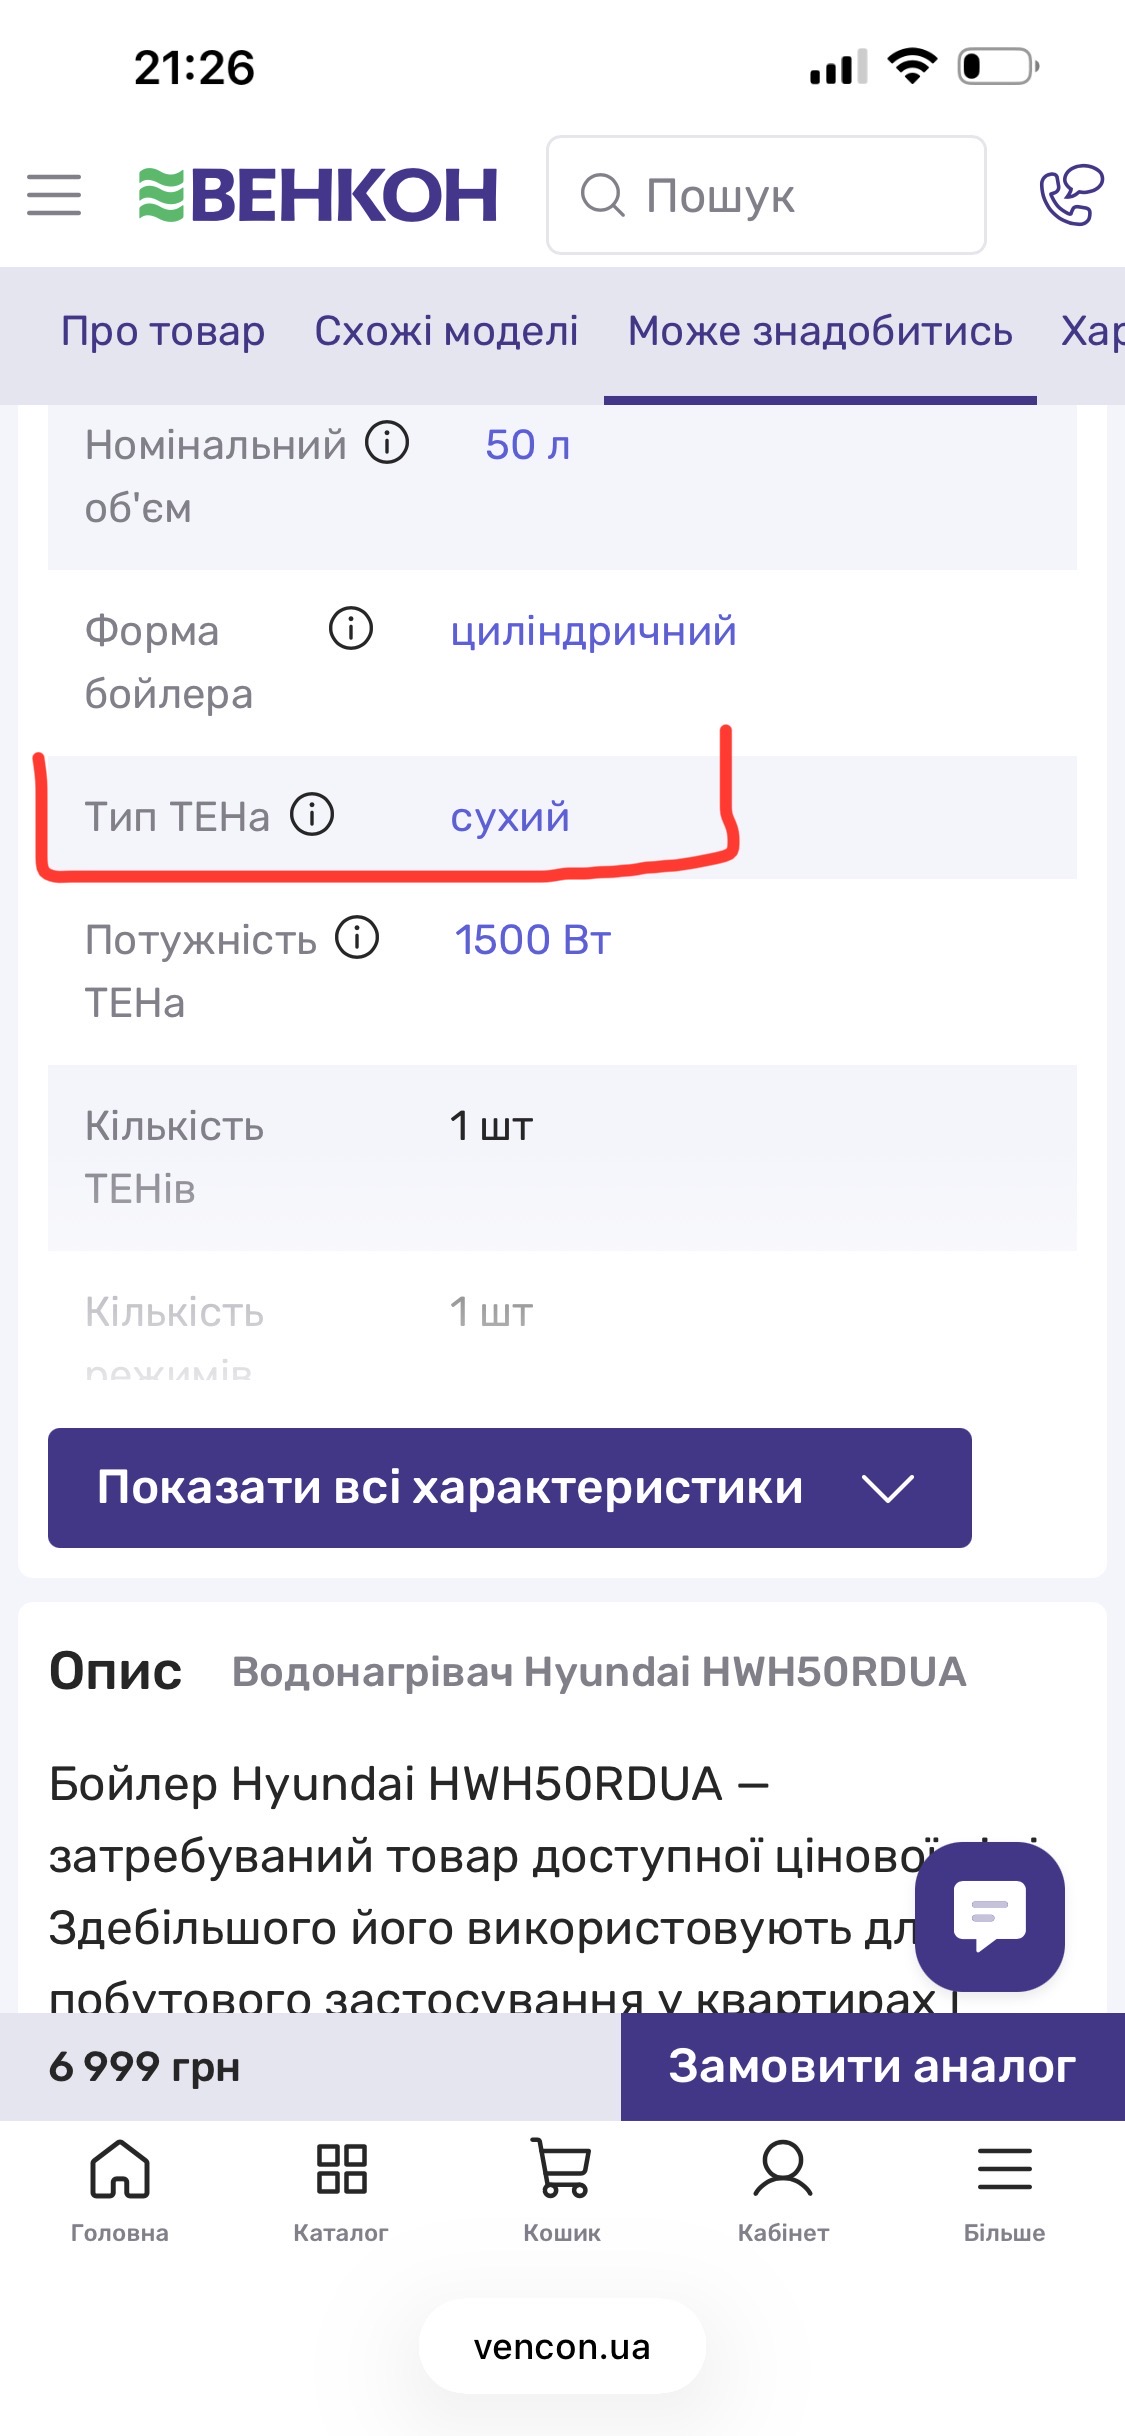
Task: Tap the phone call icon
Action: [x=1070, y=195]
